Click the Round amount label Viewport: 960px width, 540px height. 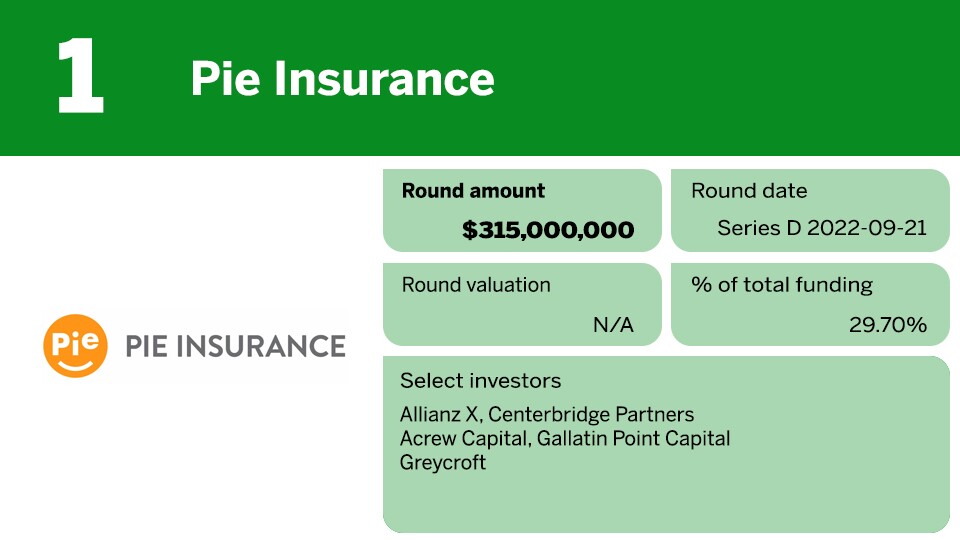[473, 191]
